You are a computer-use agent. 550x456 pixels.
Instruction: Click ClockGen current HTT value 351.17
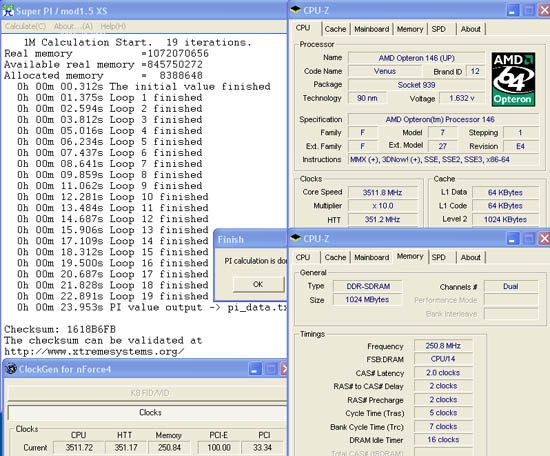tap(126, 448)
